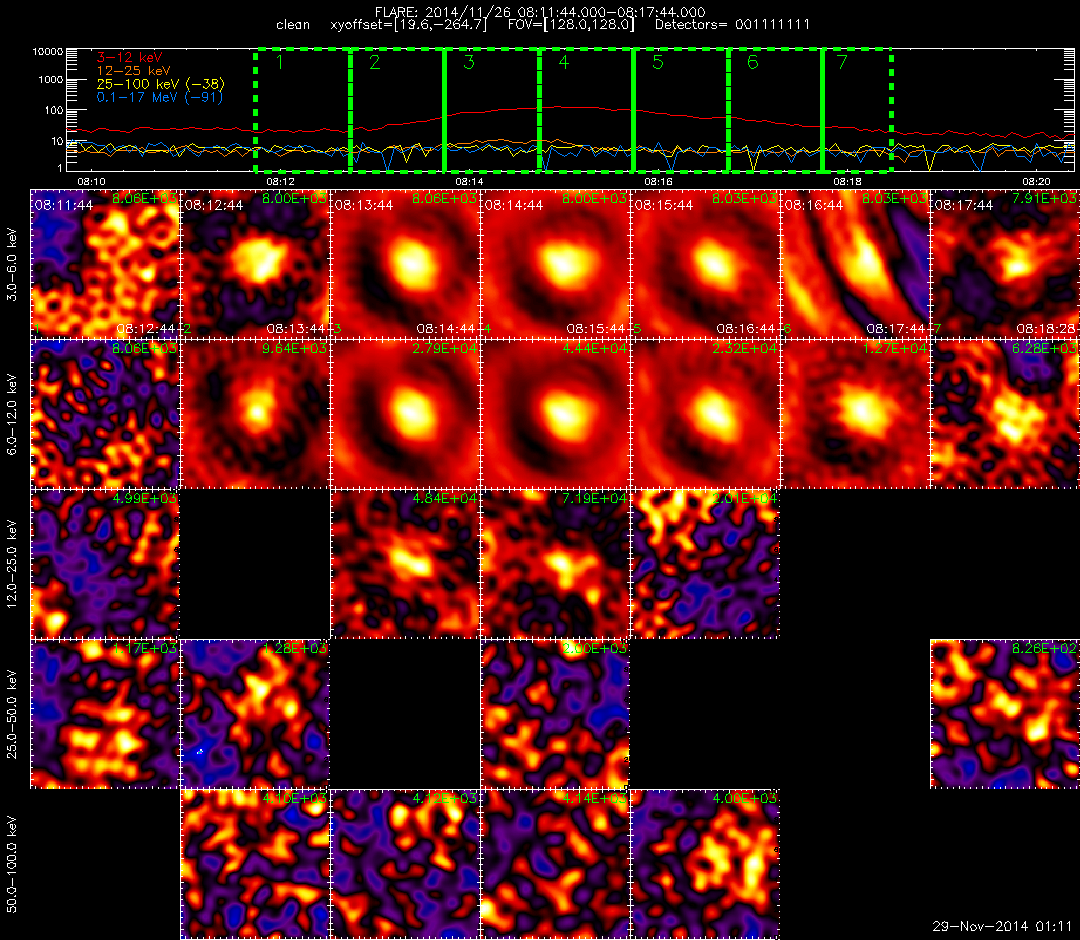Pick 50-100 keV image with peak 4.14E+03

555,864
